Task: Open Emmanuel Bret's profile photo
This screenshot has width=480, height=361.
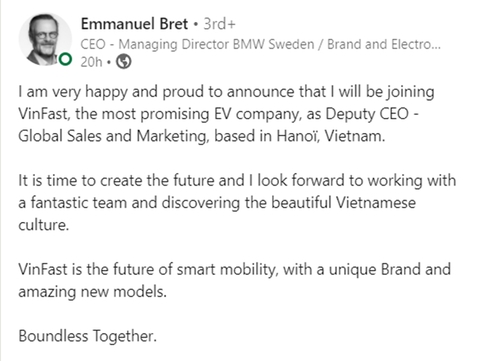Action: click(x=45, y=40)
